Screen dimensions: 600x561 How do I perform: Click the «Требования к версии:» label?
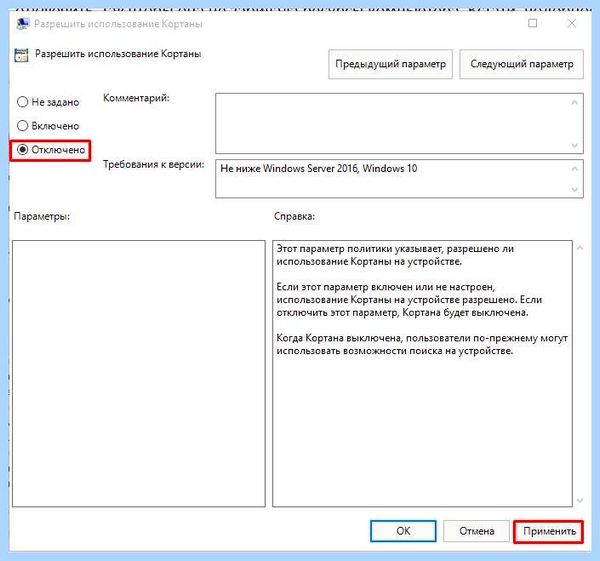point(153,164)
